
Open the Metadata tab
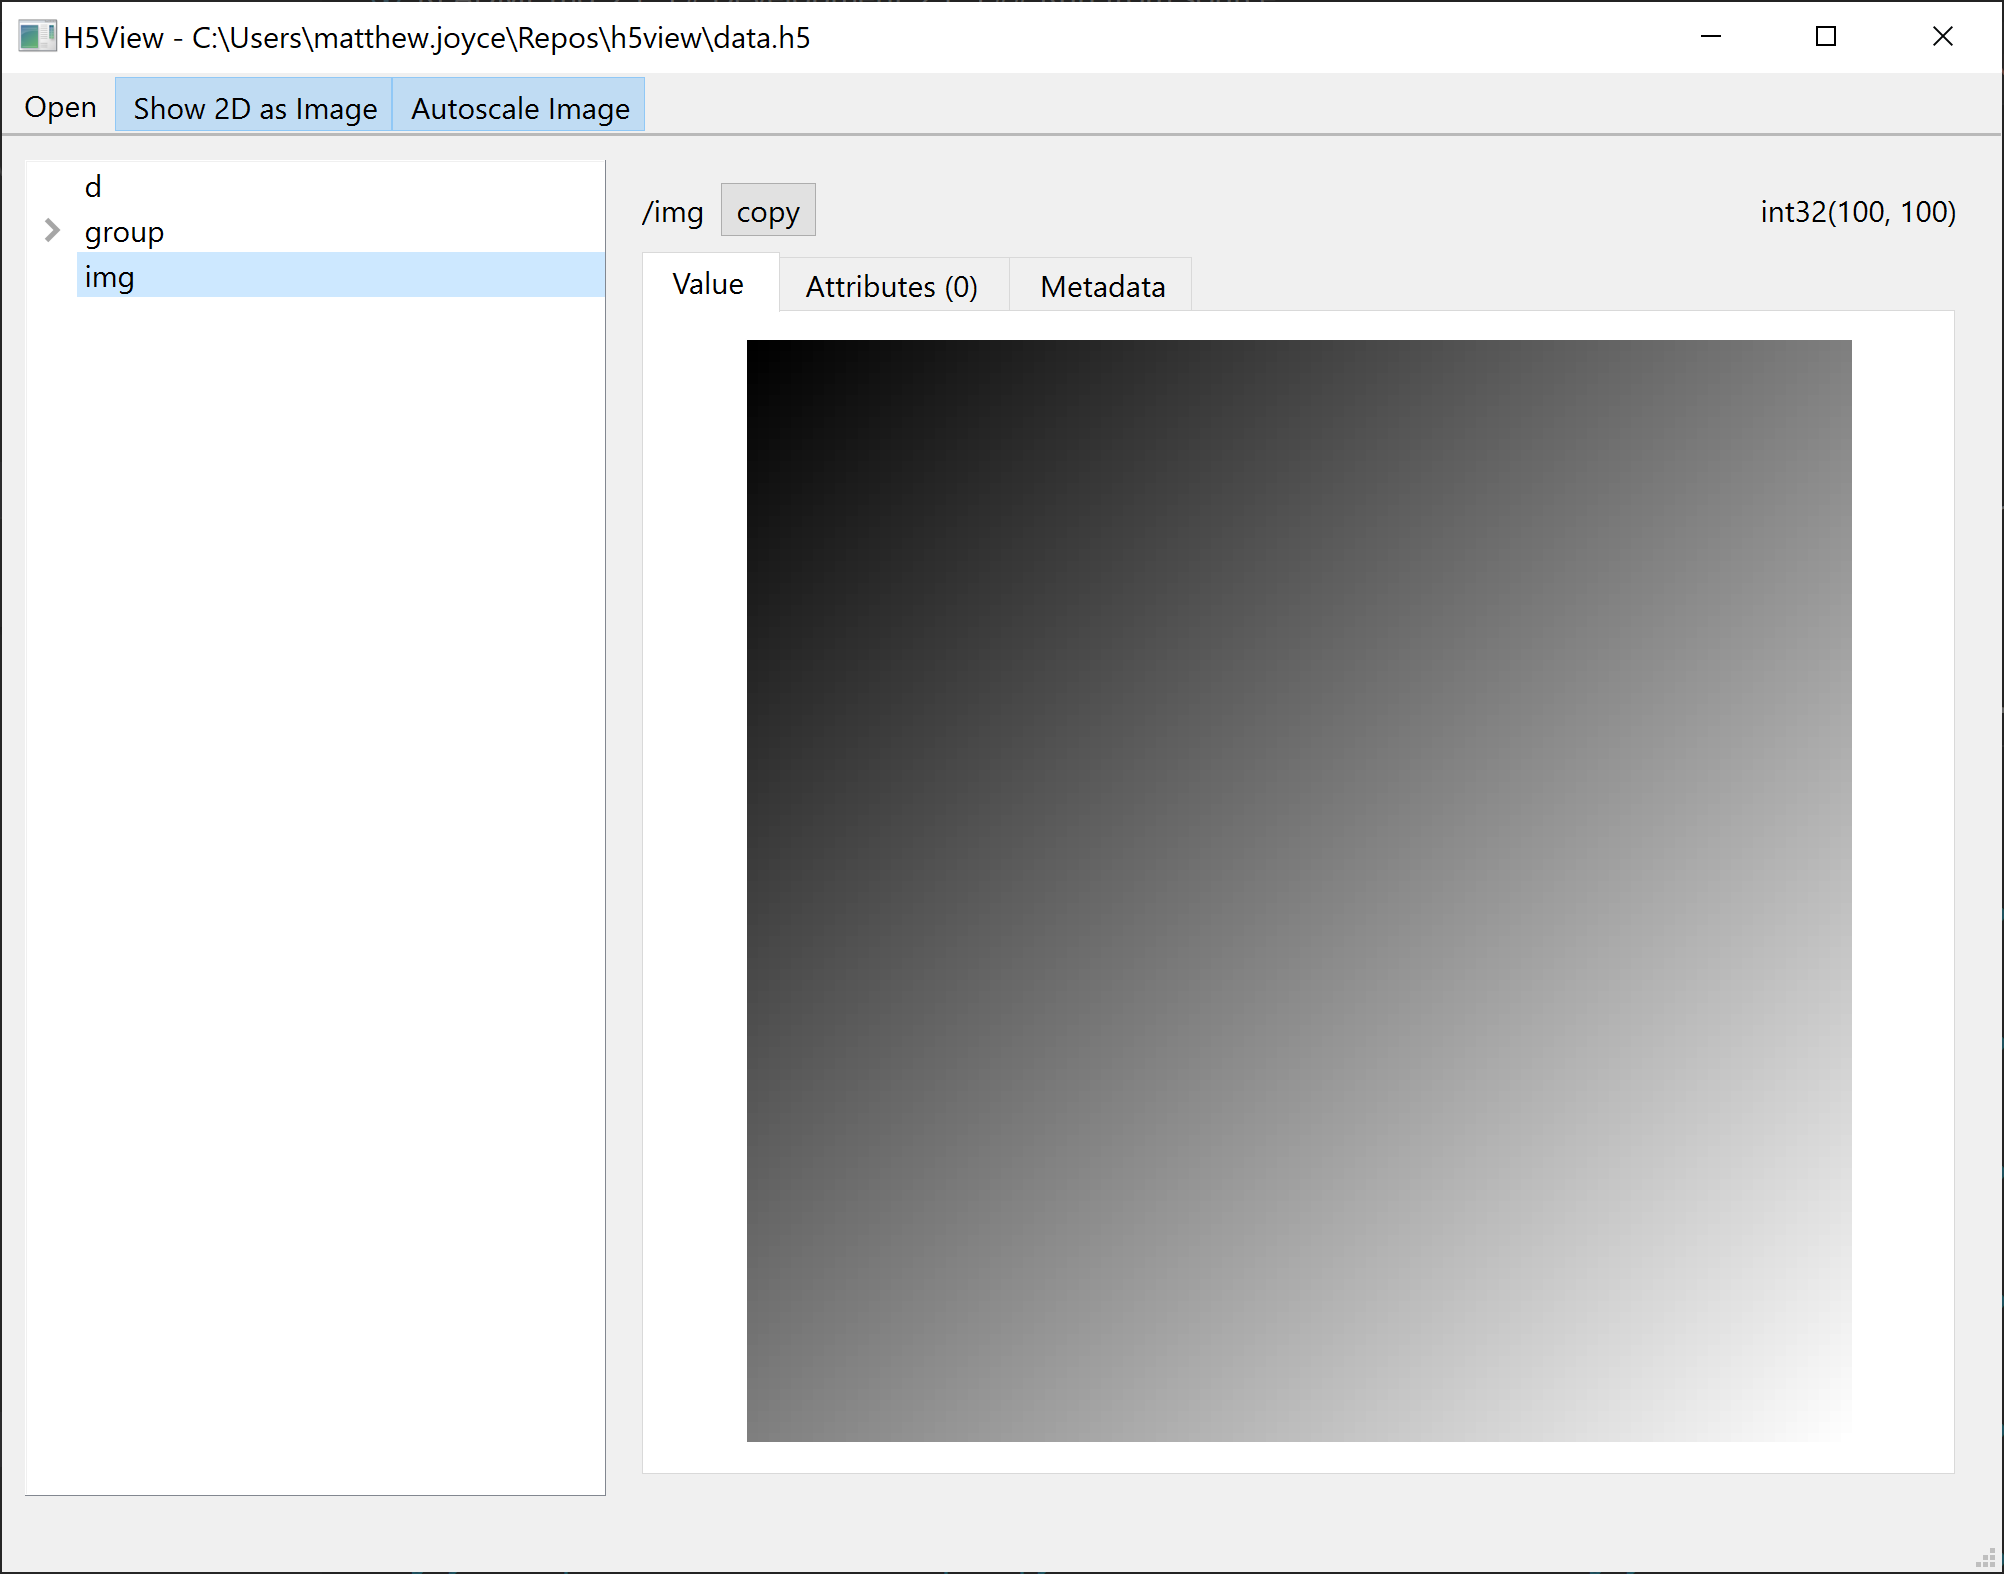point(1101,286)
